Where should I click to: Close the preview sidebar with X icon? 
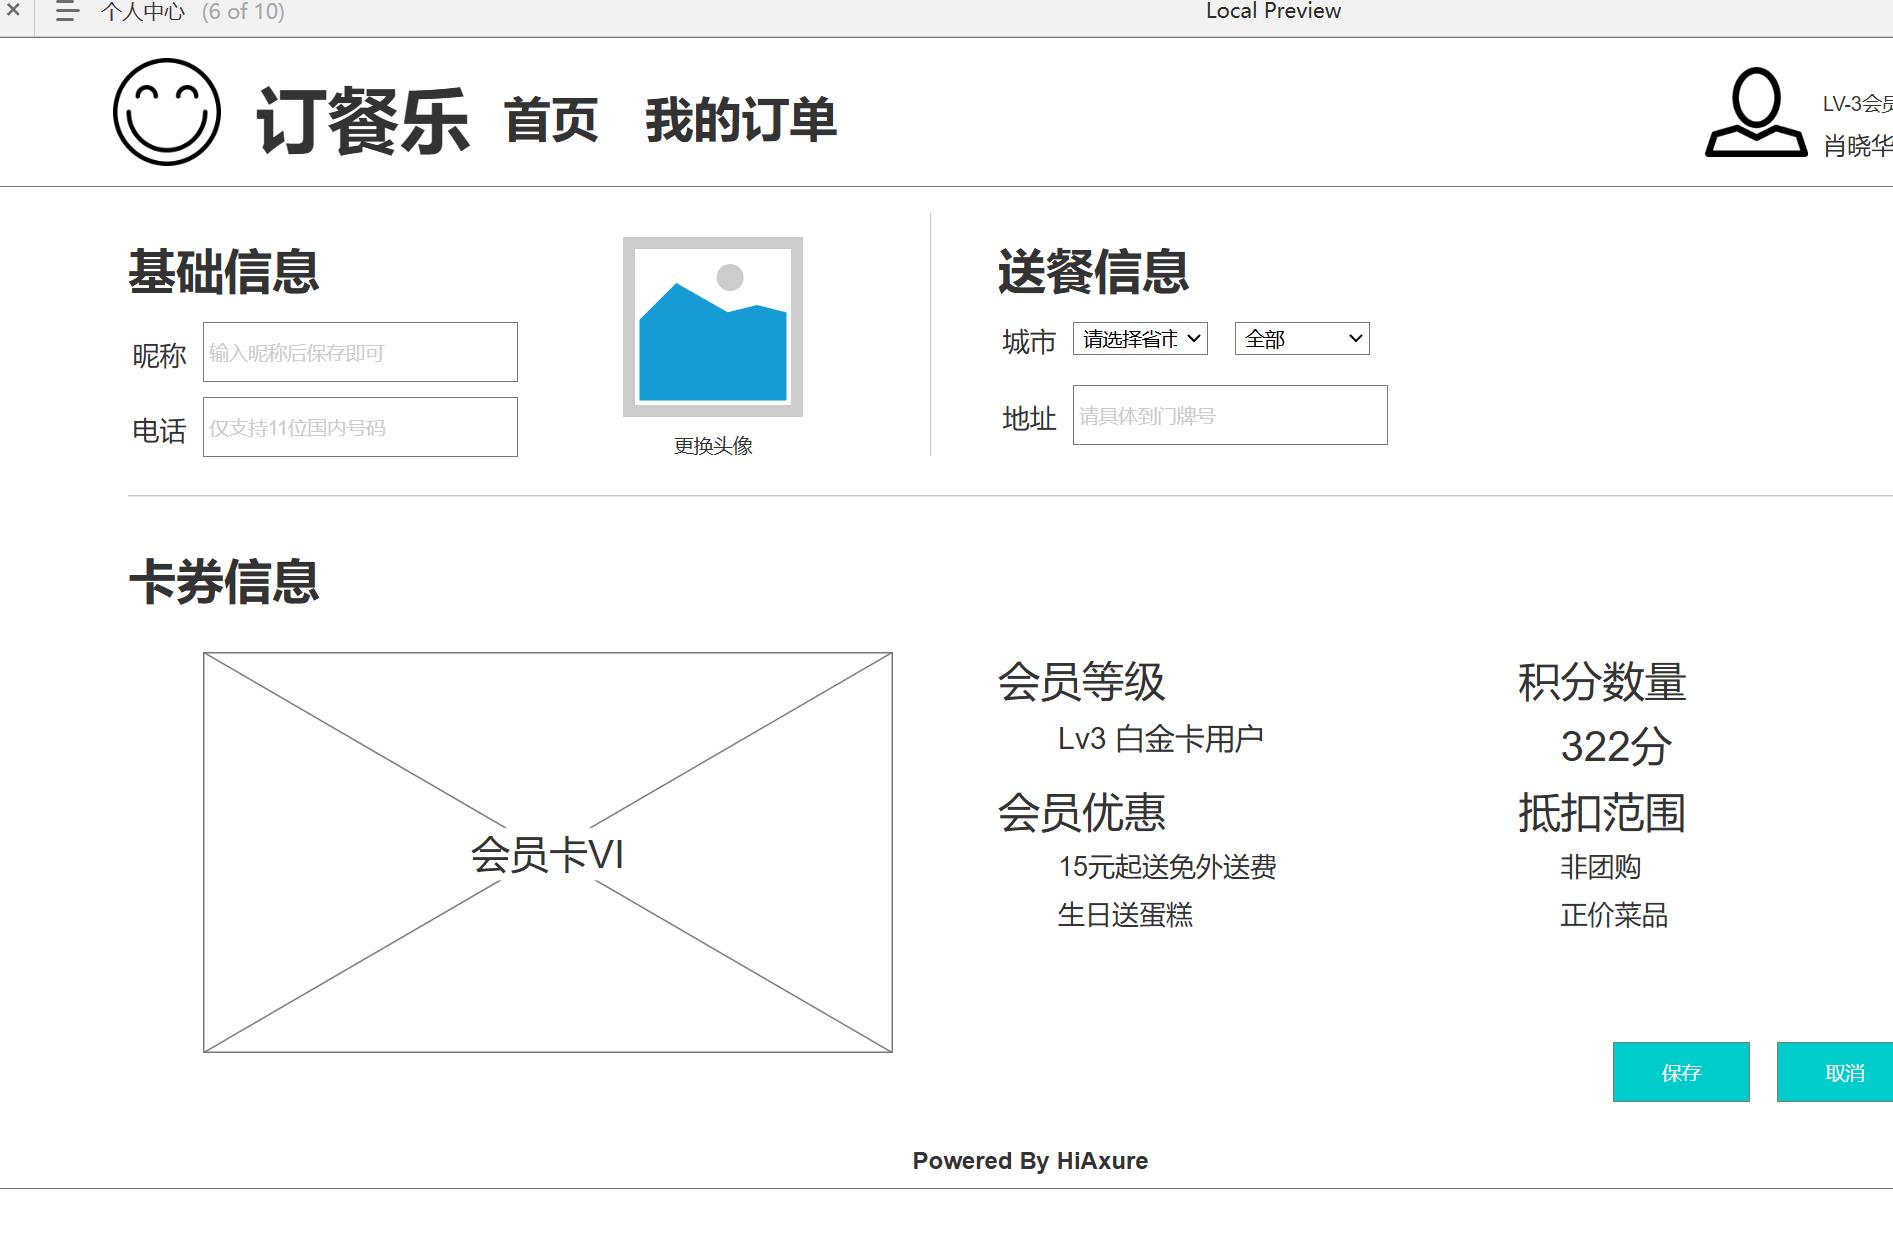[13, 10]
